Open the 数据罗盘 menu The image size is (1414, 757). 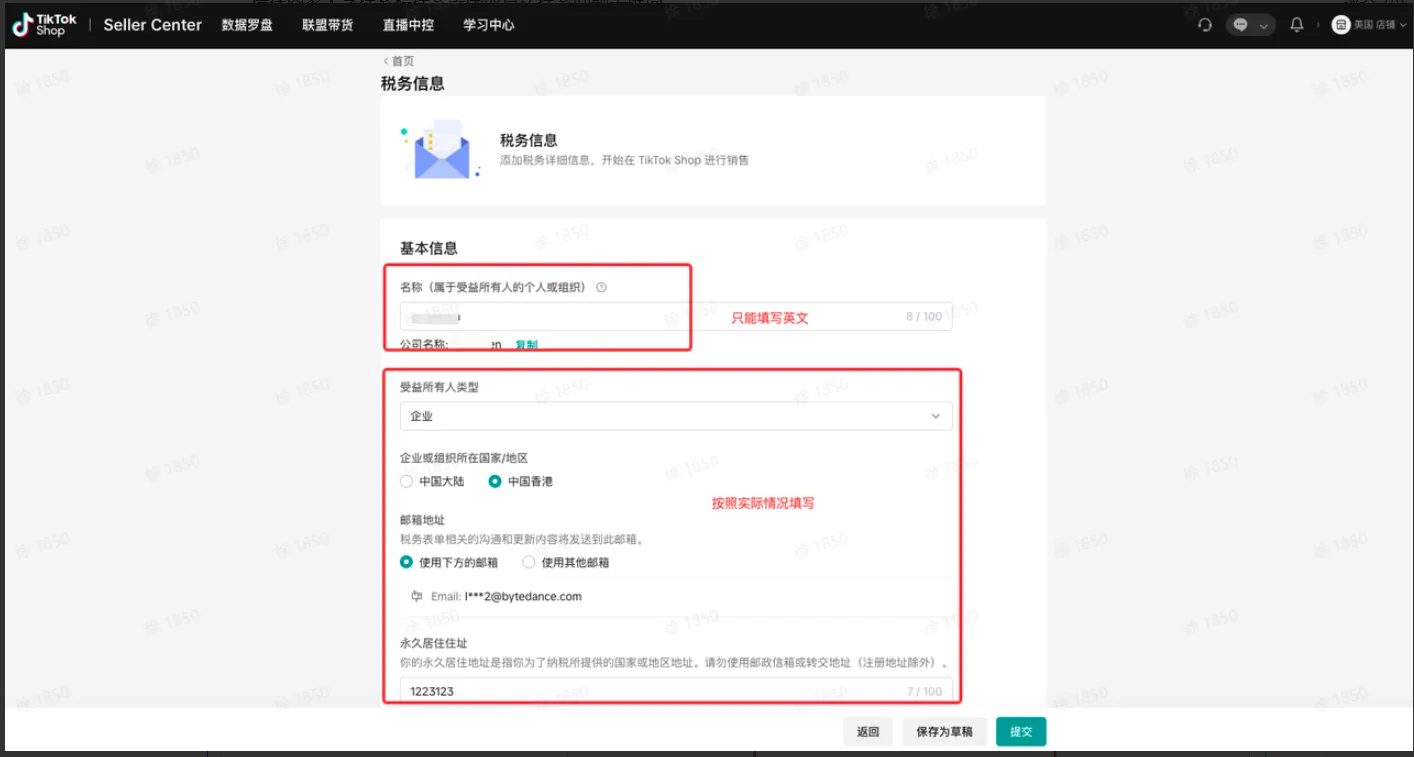pyautogui.click(x=247, y=25)
